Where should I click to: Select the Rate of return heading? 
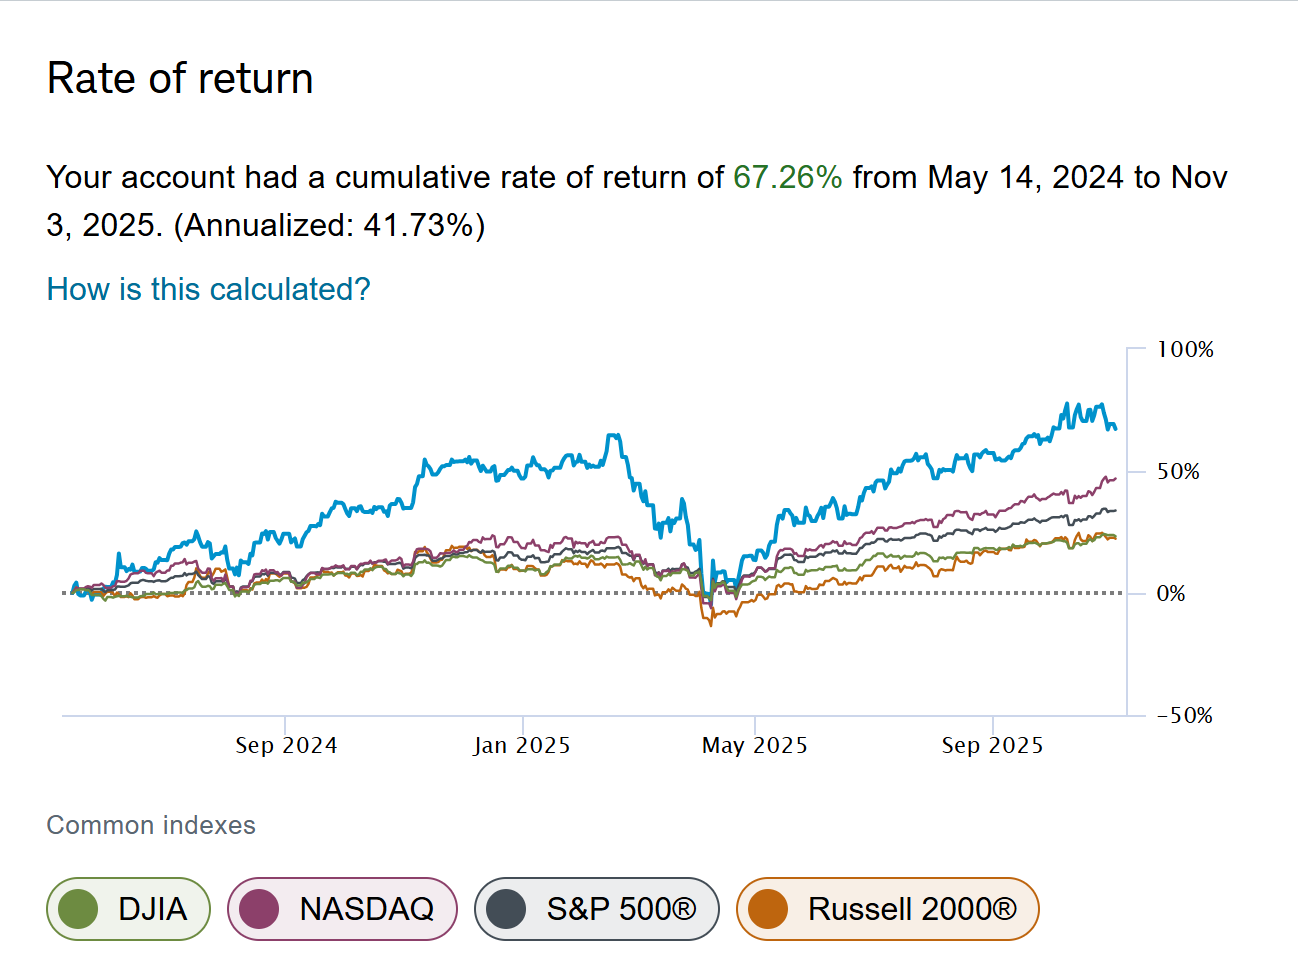[179, 77]
